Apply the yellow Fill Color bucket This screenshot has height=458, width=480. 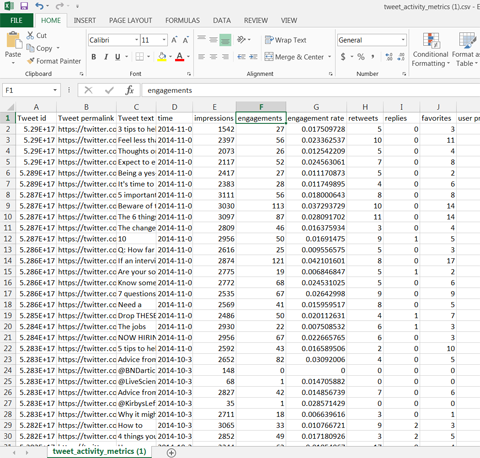click(162, 57)
